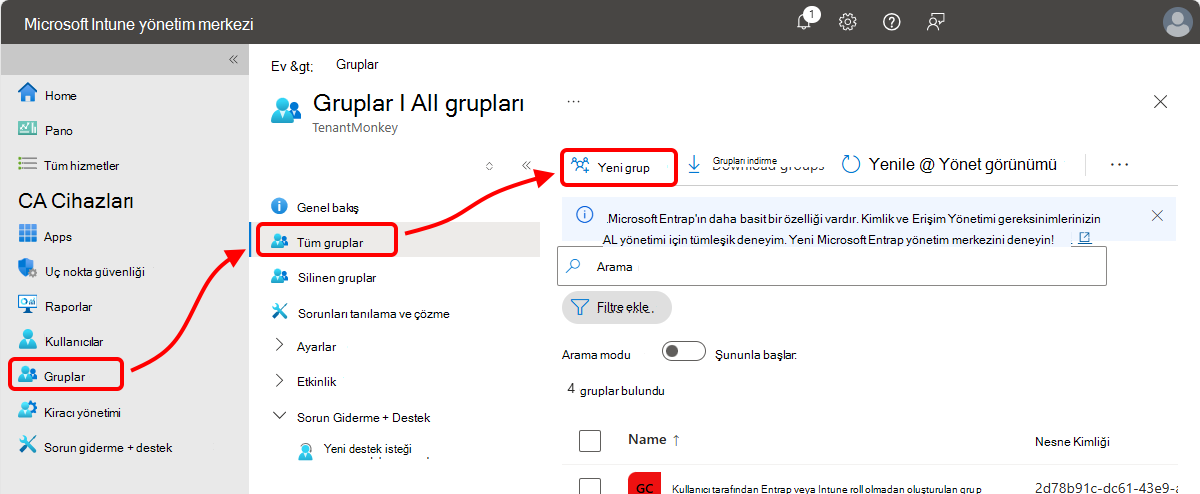Click the Yeni destek isteği person icon
Screen dimensions: 1200x494
click(x=307, y=451)
